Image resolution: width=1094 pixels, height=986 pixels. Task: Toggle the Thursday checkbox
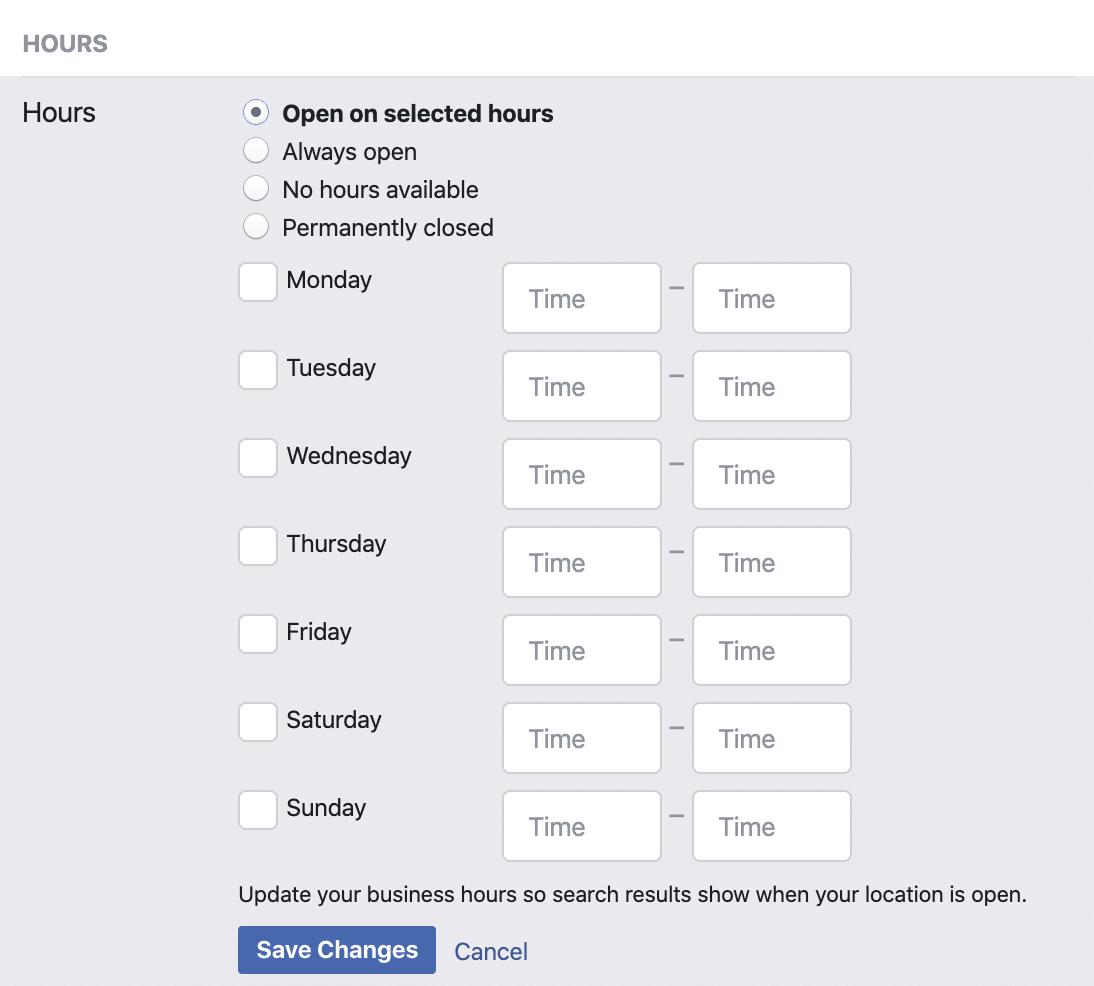point(258,546)
